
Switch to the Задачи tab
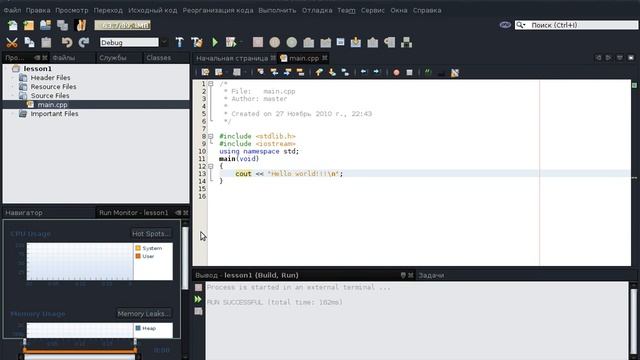point(431,276)
